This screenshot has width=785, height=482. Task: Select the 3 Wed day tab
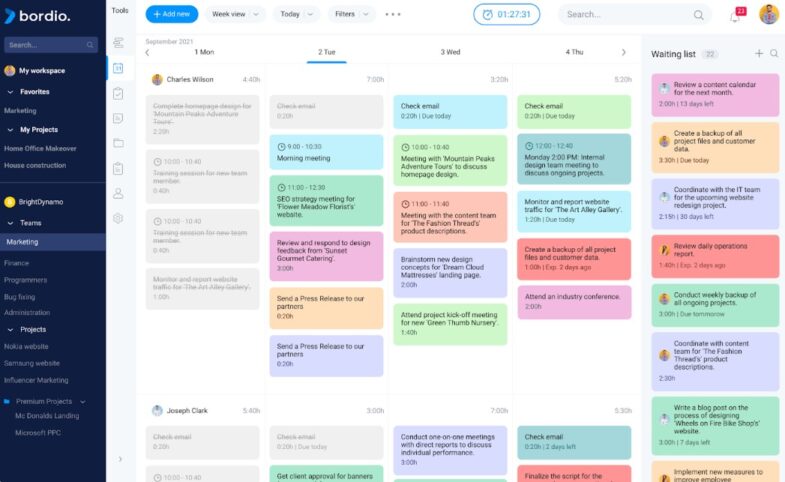450,52
